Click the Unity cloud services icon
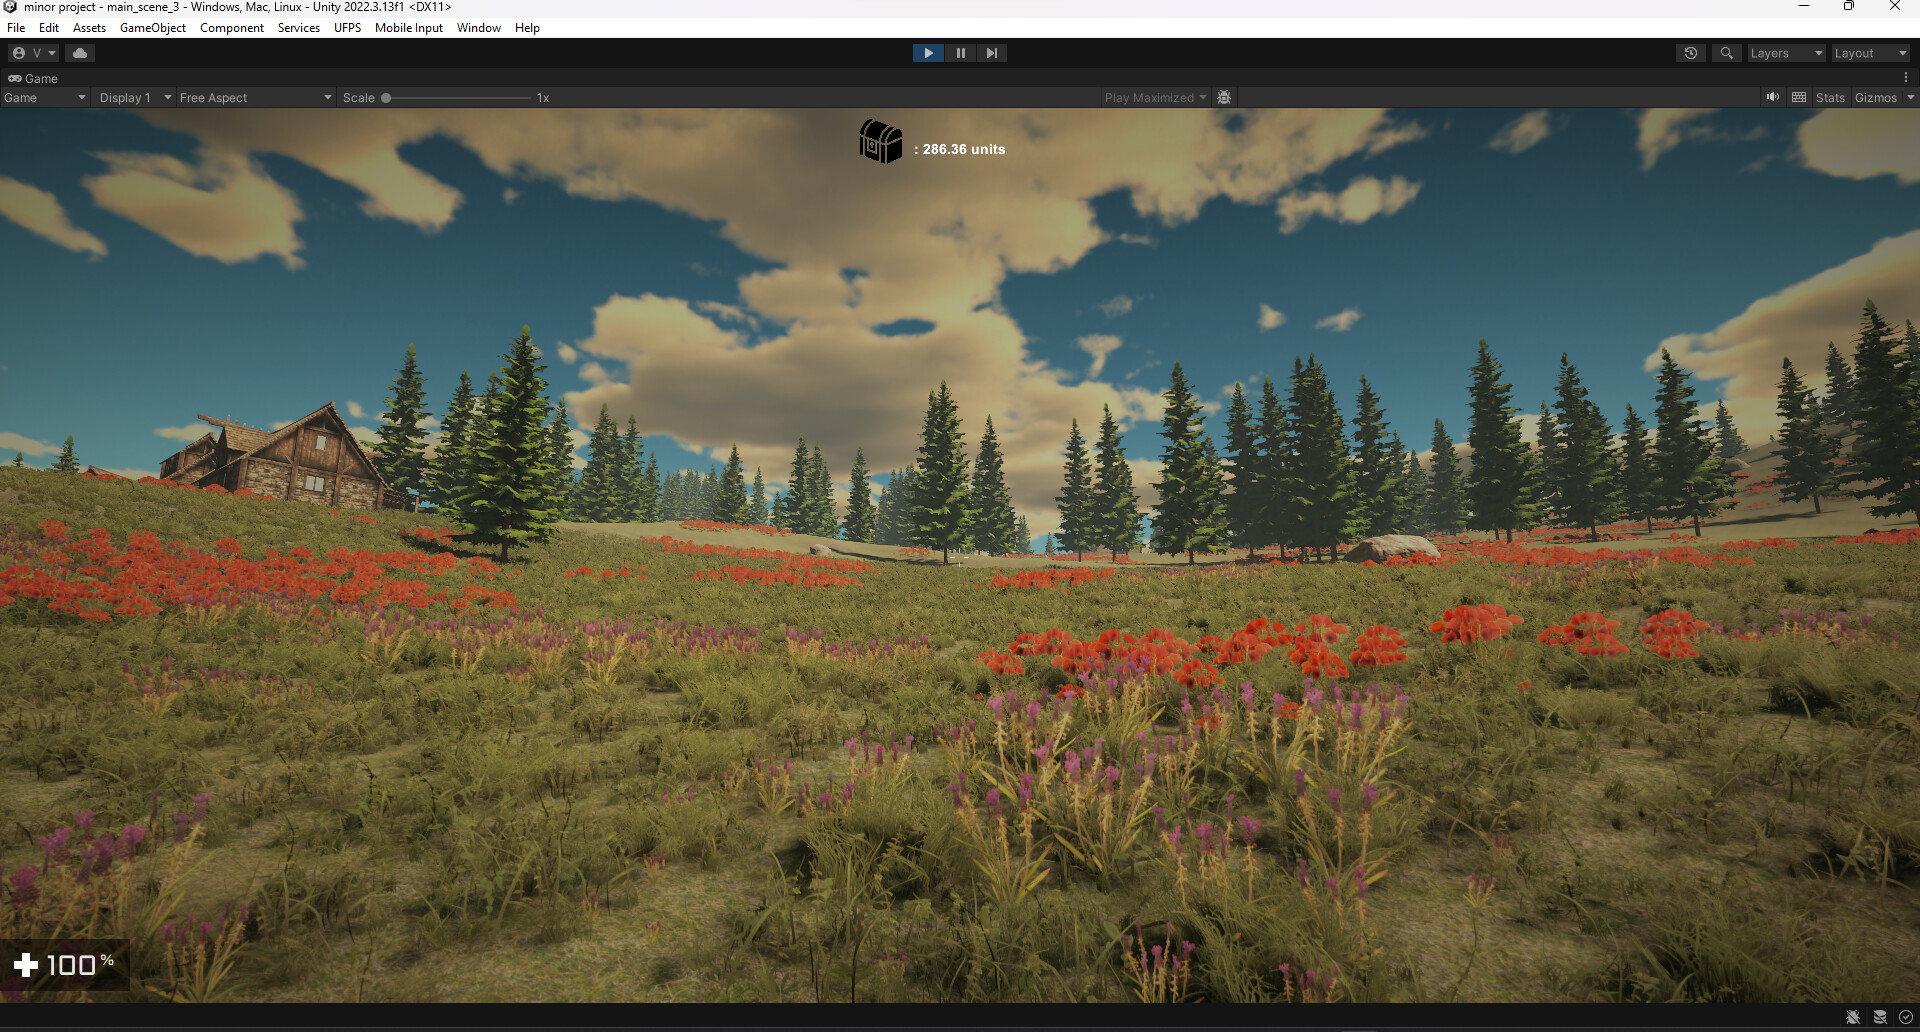Viewport: 1920px width, 1032px height. tap(79, 52)
